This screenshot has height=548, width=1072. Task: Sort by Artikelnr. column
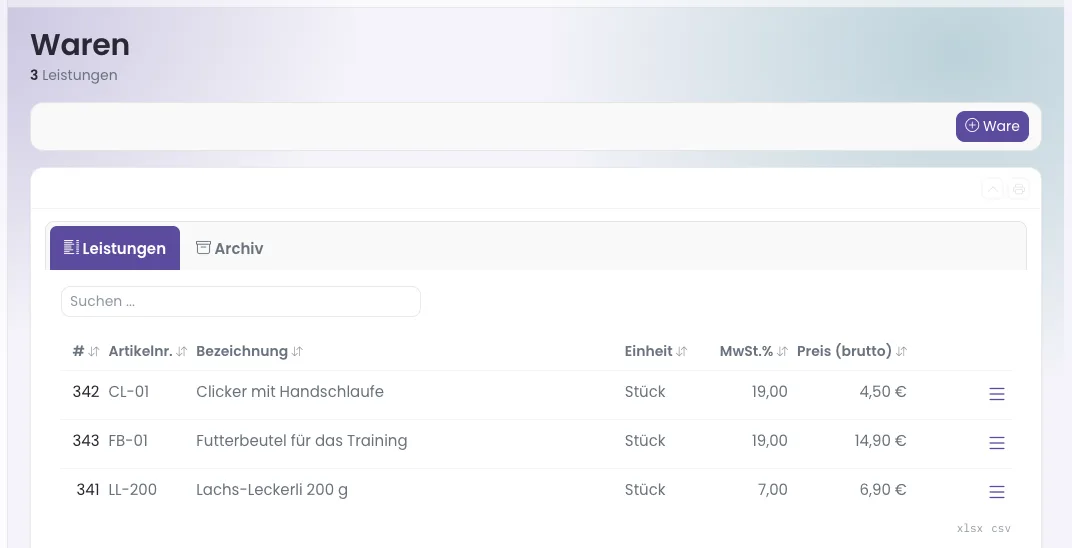[148, 351]
